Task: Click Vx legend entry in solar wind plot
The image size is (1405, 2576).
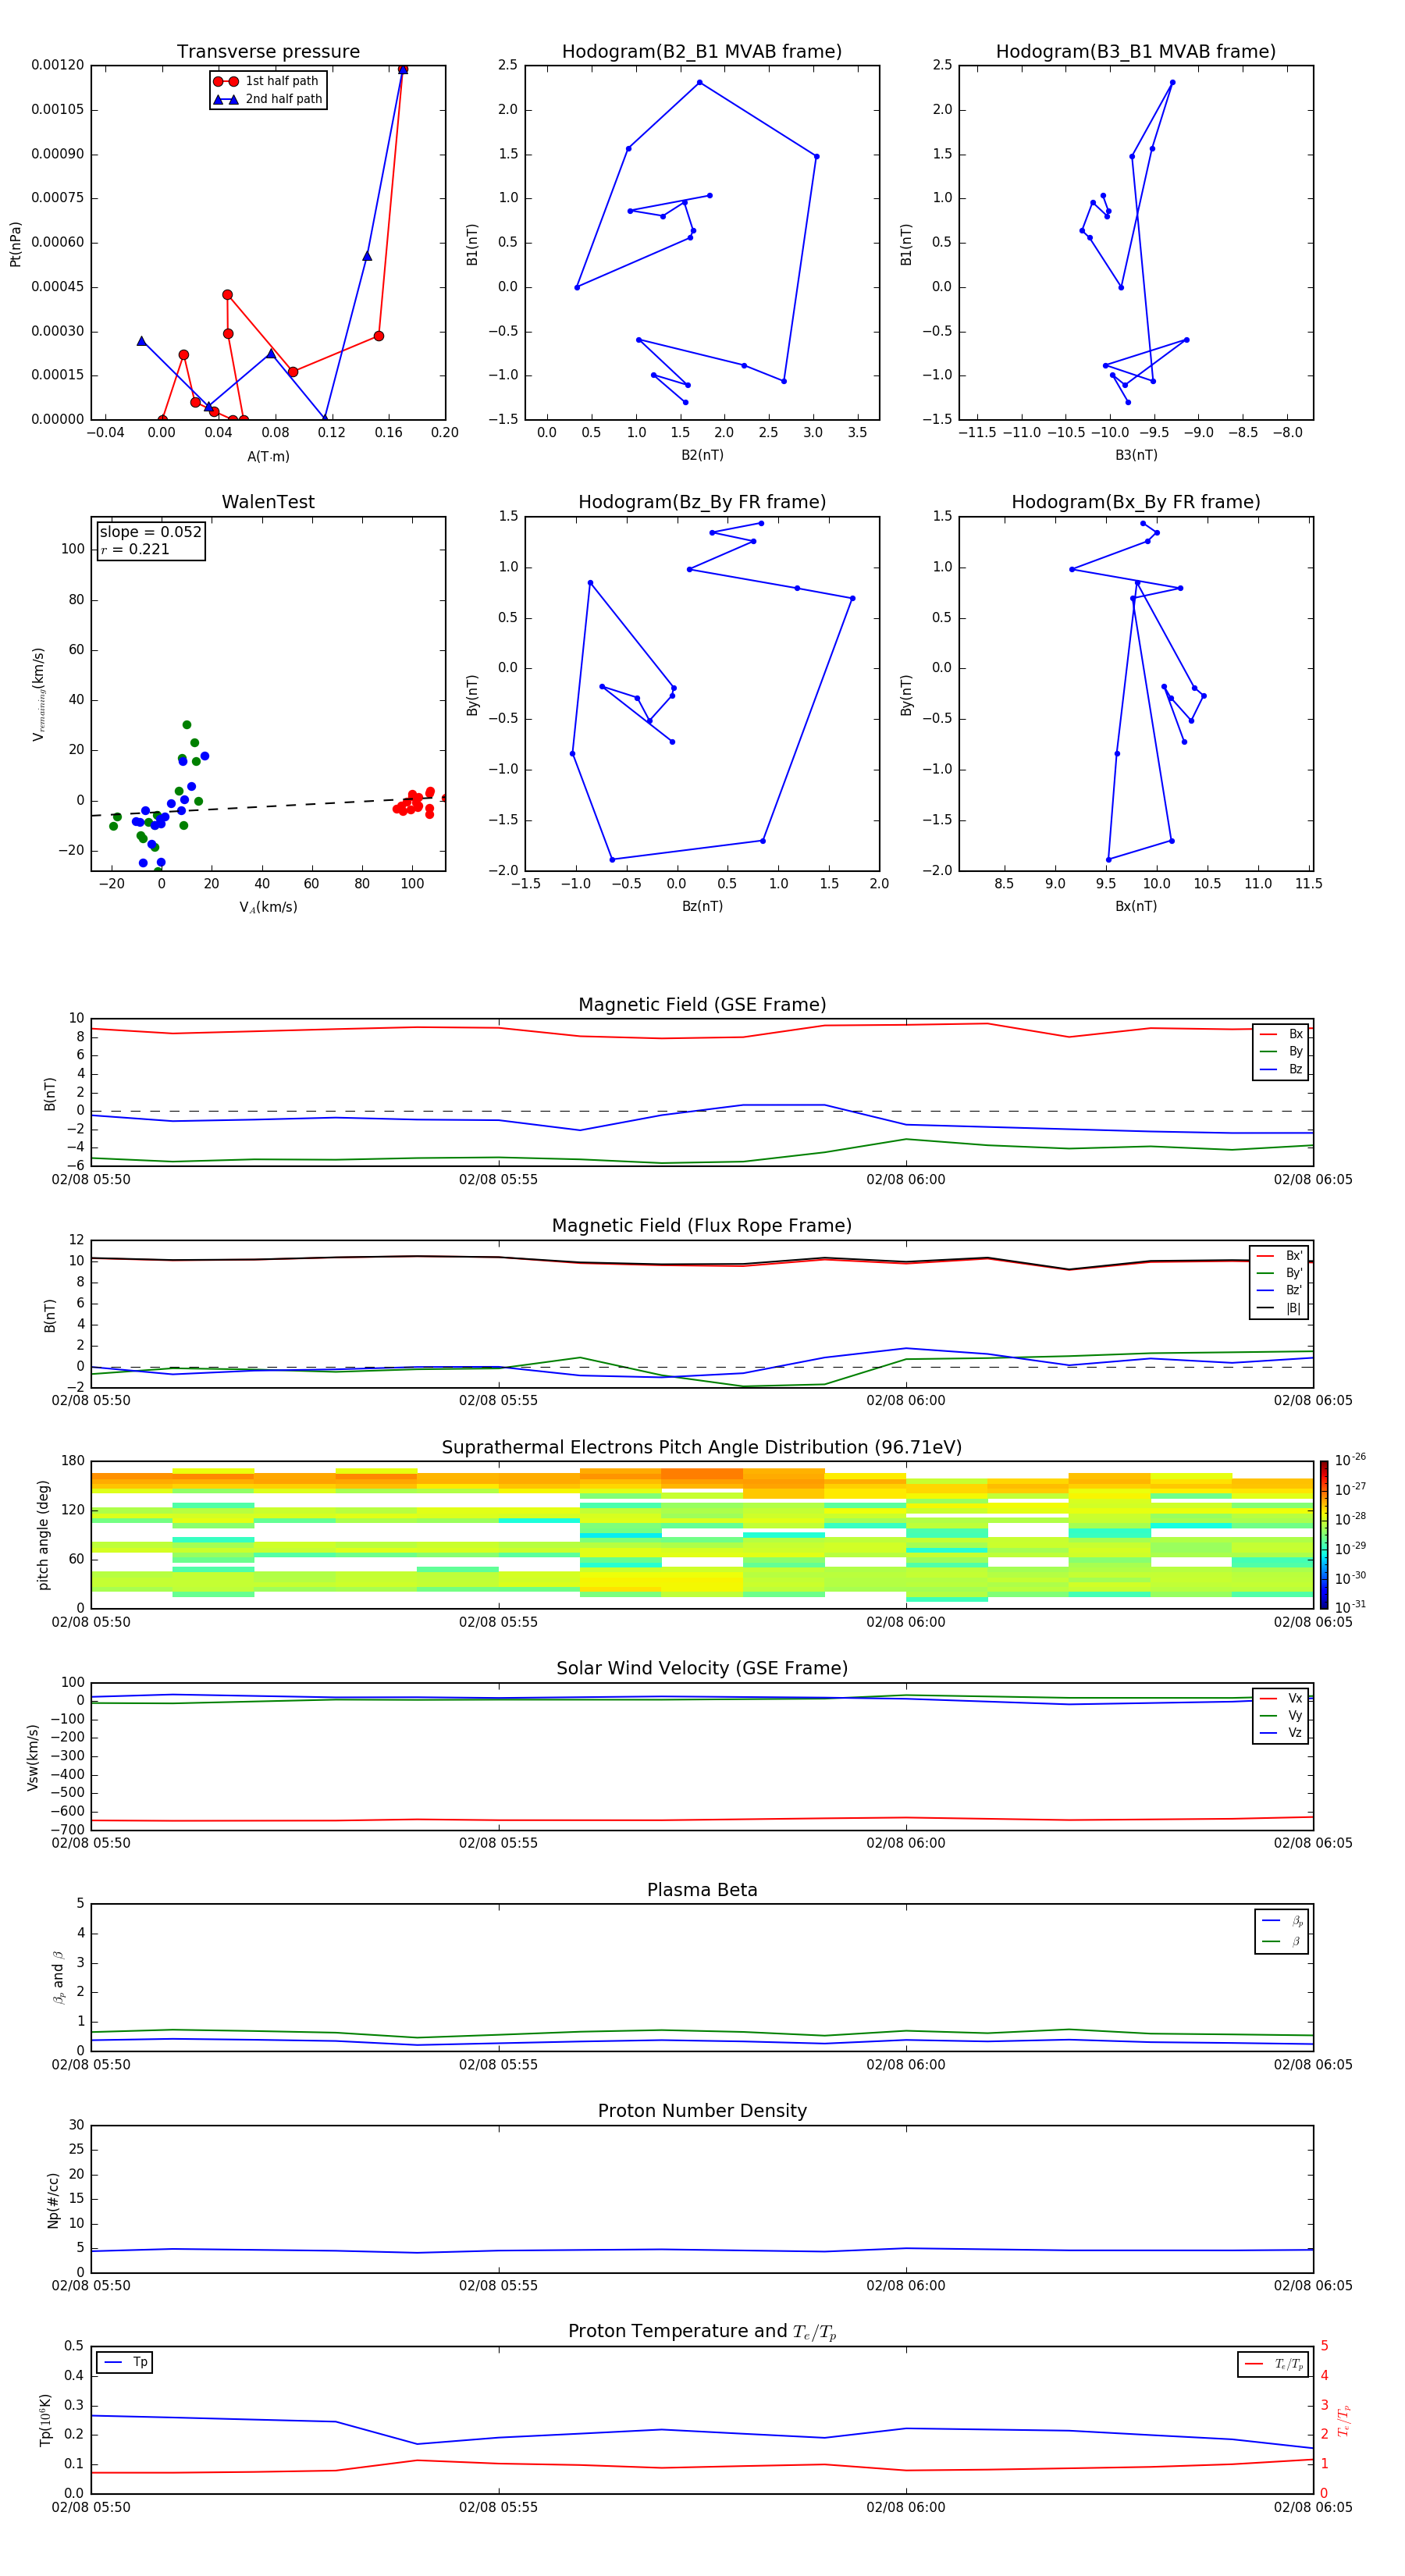Action: tap(1281, 1699)
